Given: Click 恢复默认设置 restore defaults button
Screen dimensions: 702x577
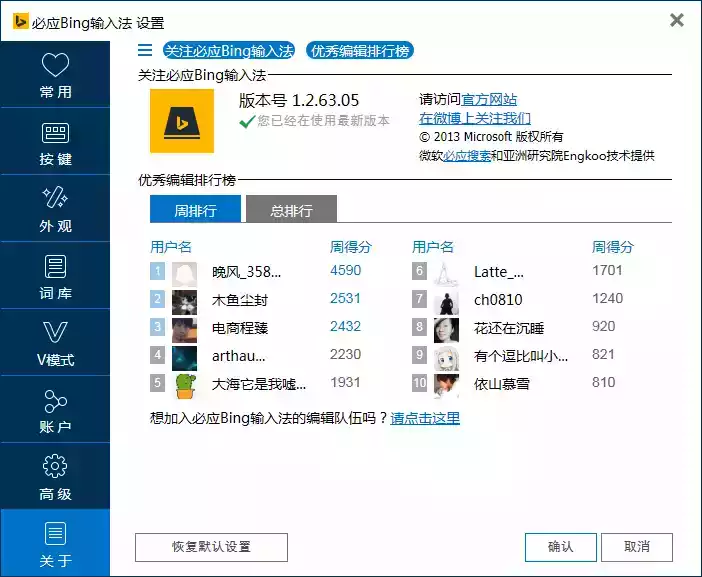Looking at the screenshot, I should [211, 547].
